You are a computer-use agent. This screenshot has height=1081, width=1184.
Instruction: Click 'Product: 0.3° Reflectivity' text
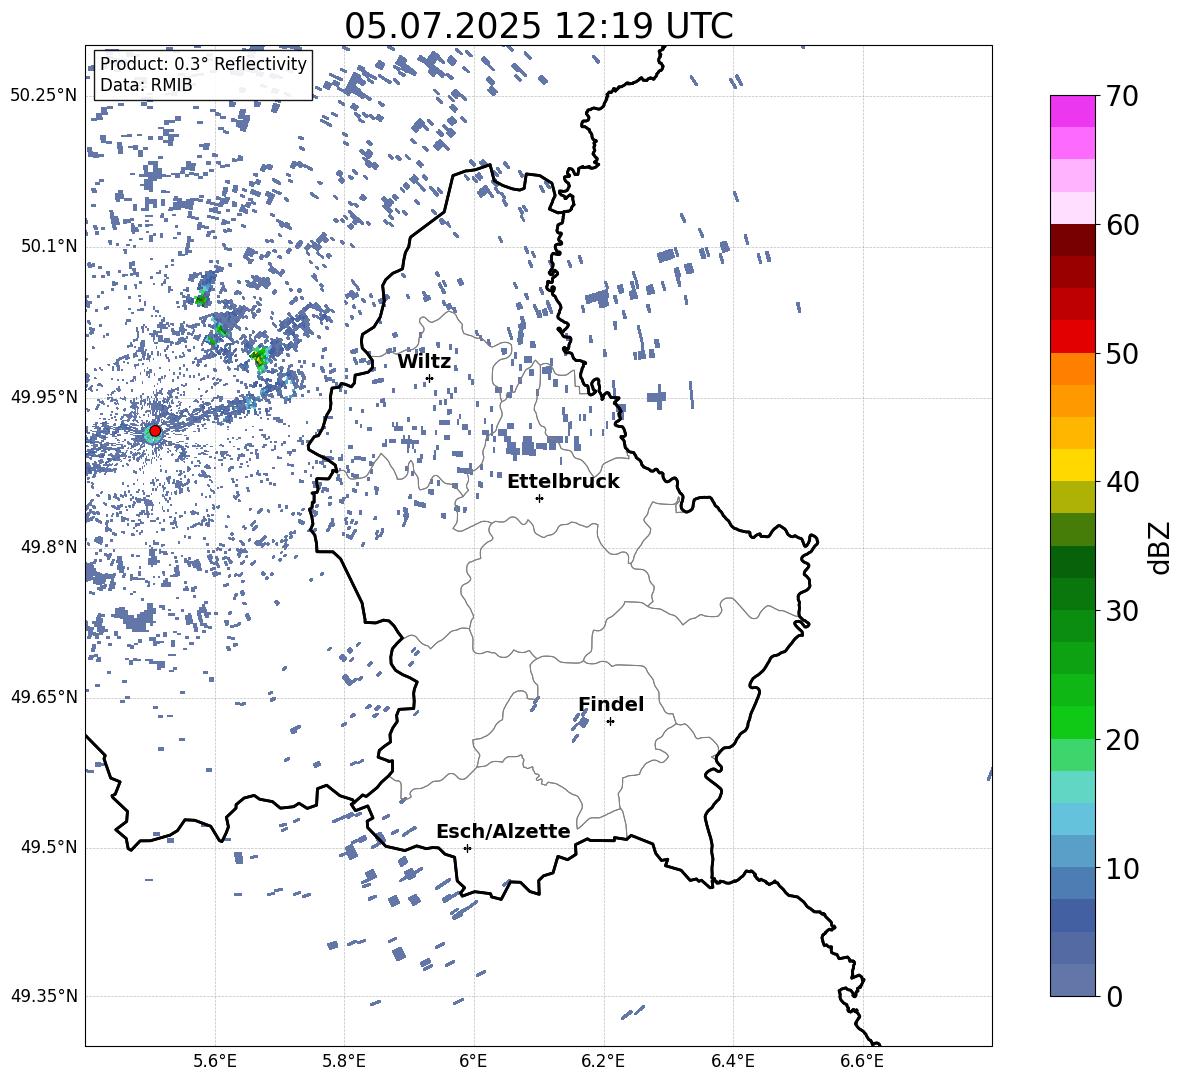(x=203, y=64)
